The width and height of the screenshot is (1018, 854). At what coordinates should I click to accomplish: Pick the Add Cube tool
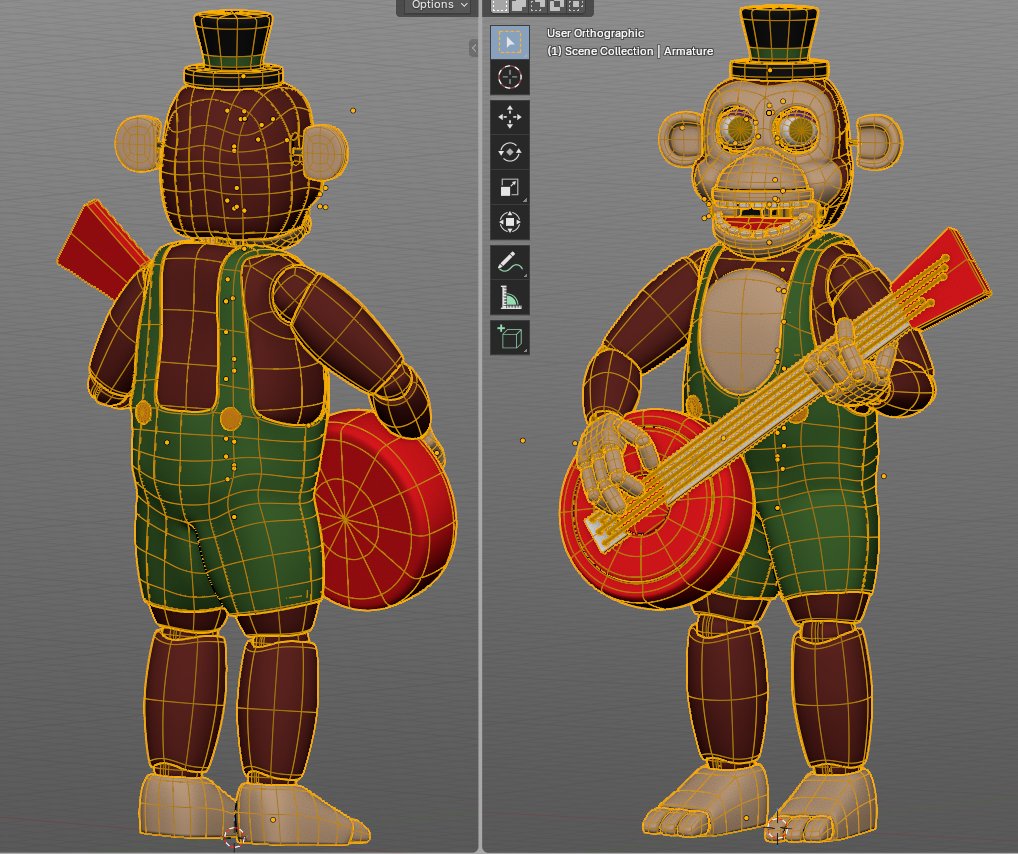(510, 337)
